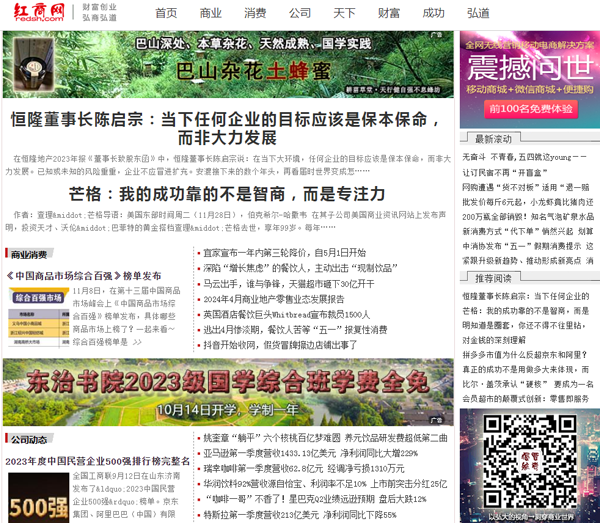This screenshot has width=600, height=523.
Task: Open 拼多多市值为什么反超京东和阿里 link
Action: pyautogui.click(x=525, y=355)
